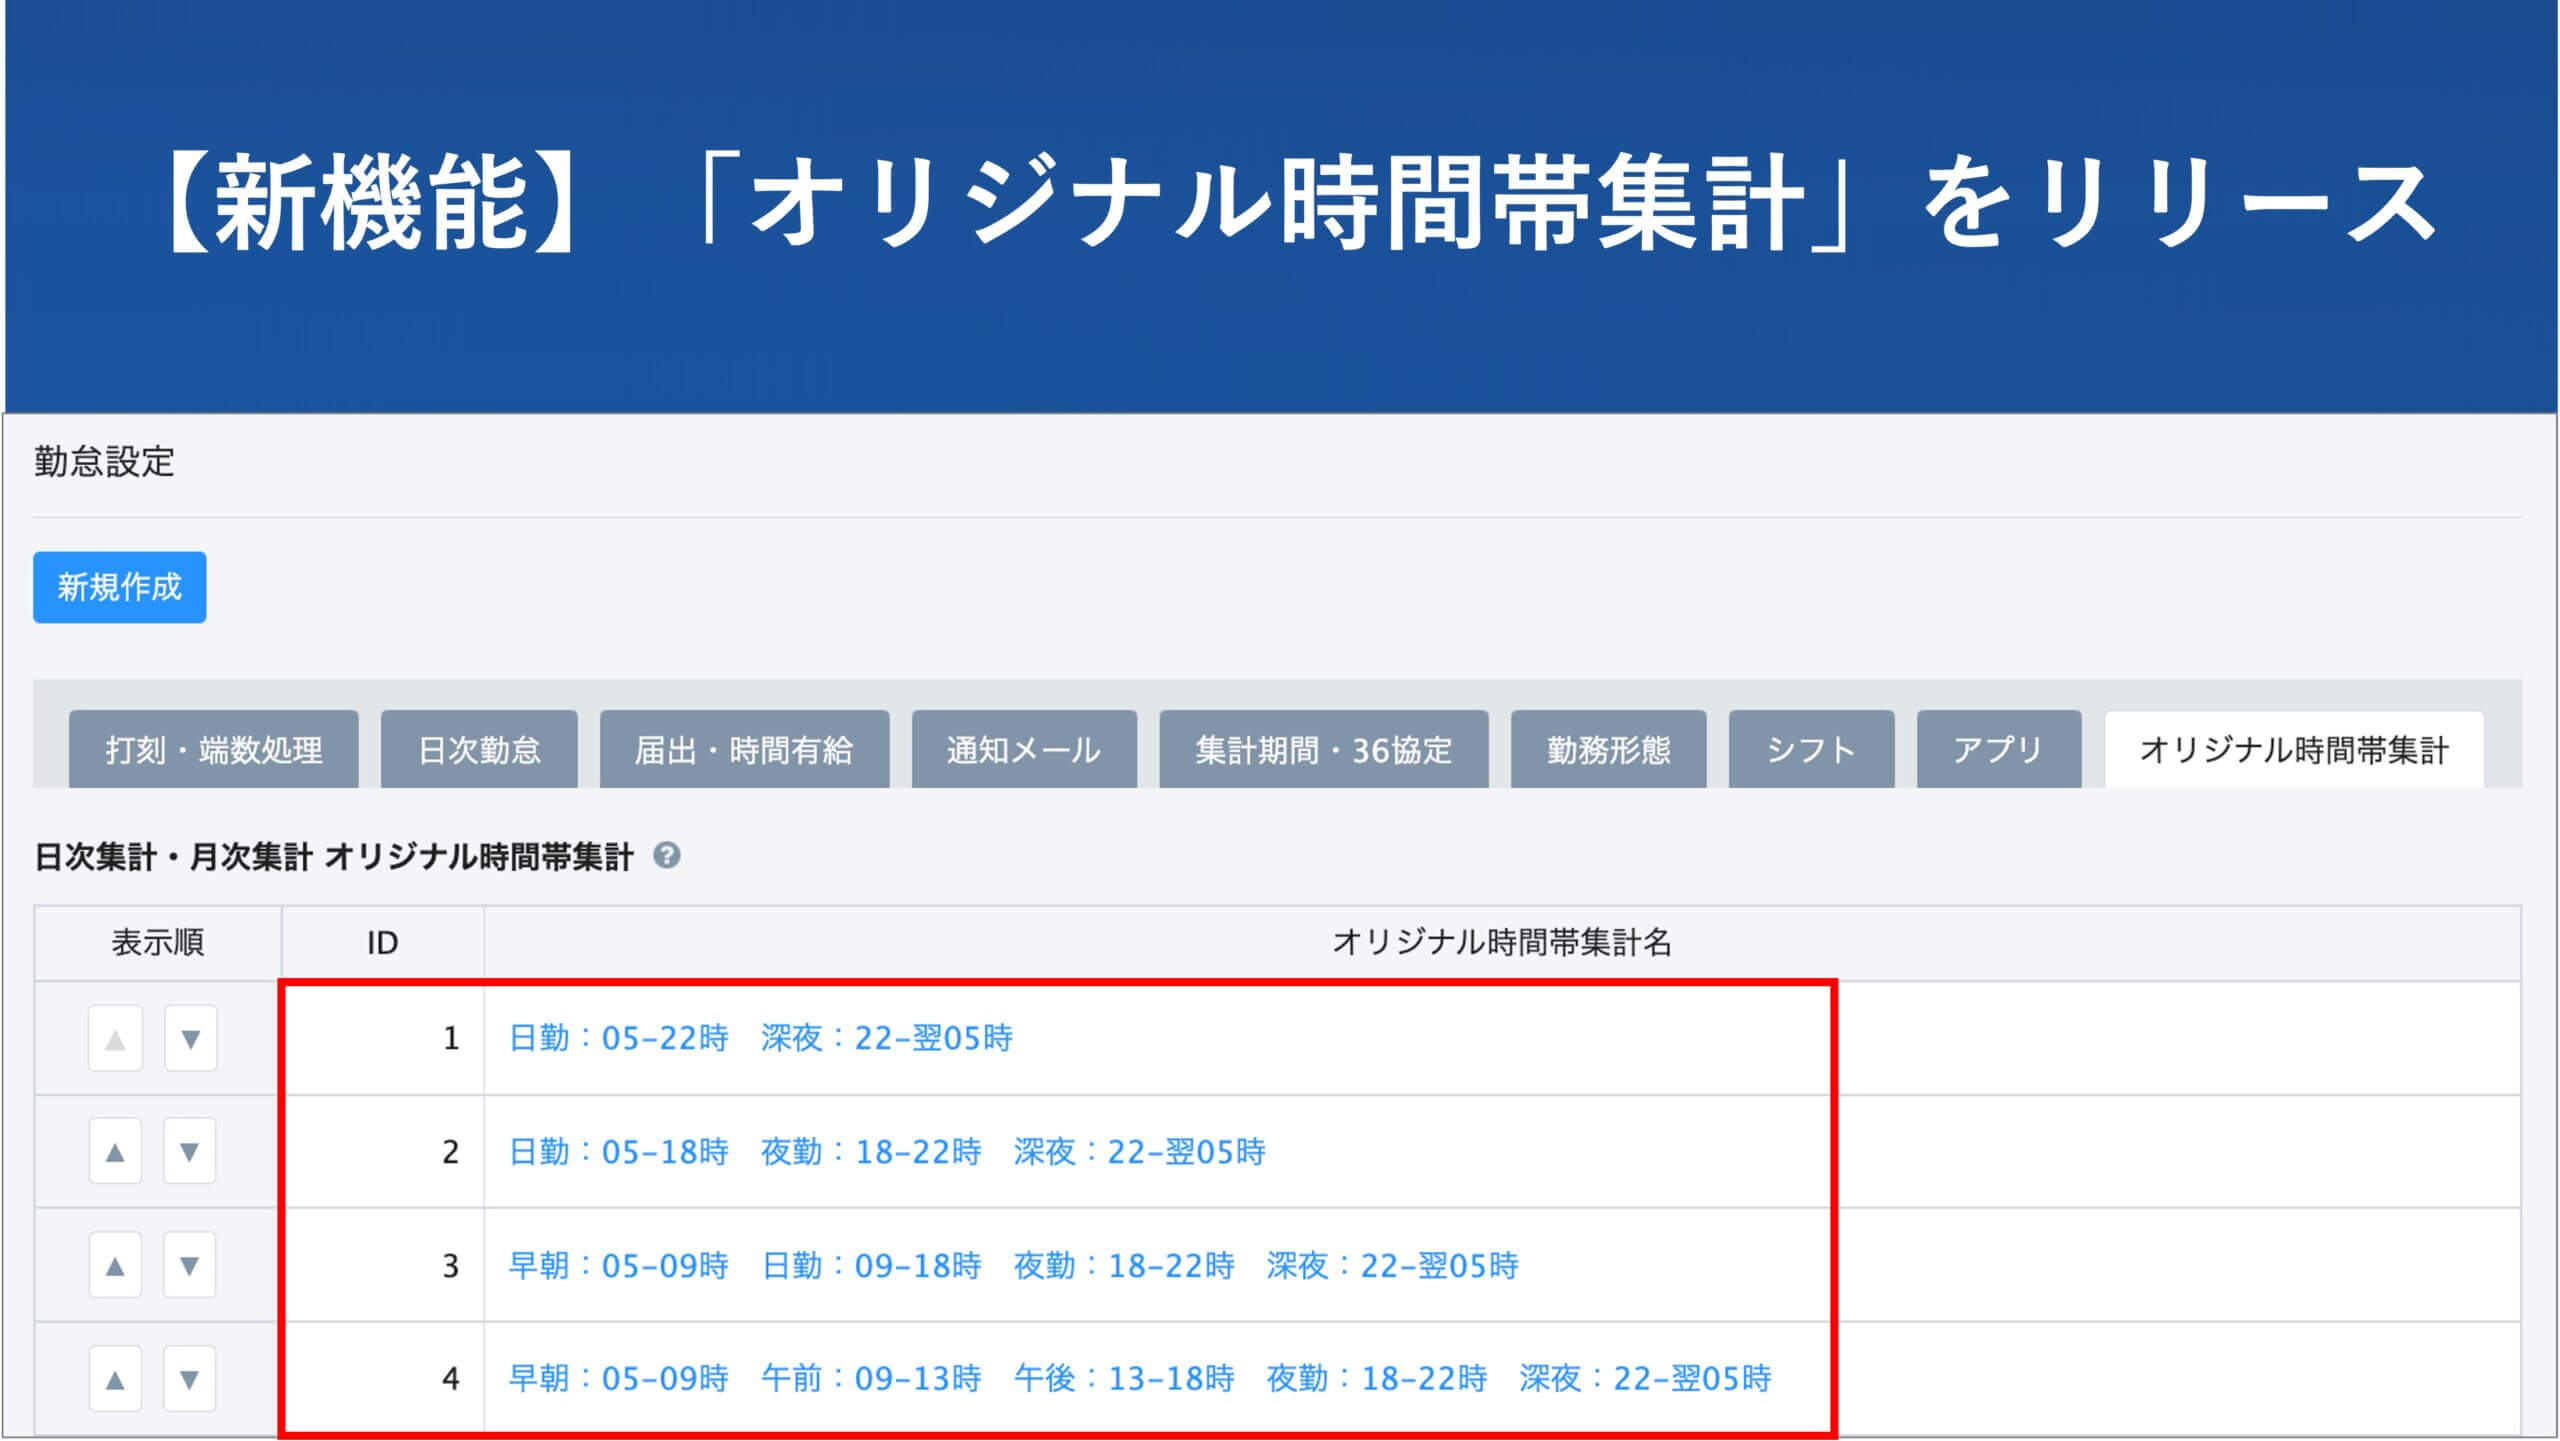Click the 新規作成 button

[119, 587]
